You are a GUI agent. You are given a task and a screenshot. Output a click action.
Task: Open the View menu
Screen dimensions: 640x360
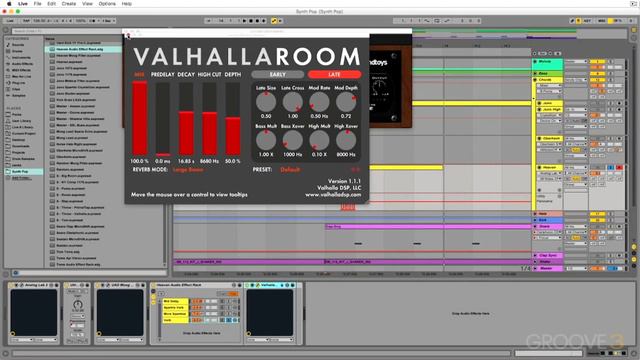tap(87, 4)
